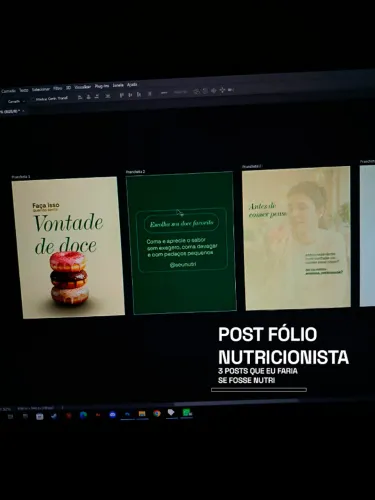Viewport: 375px width, 500px height.
Task: Select the stacked donuts image
Action: coord(69,278)
